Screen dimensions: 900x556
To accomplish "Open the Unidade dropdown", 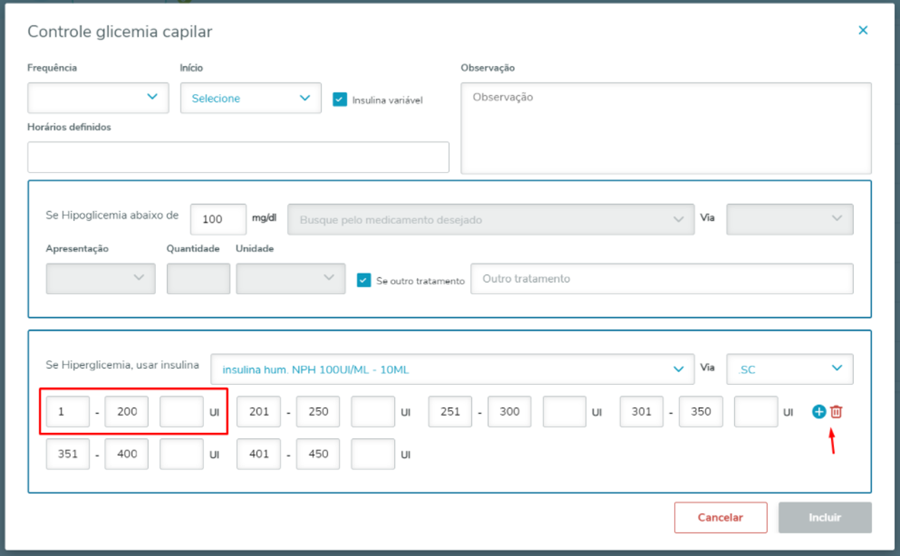I will coord(290,278).
